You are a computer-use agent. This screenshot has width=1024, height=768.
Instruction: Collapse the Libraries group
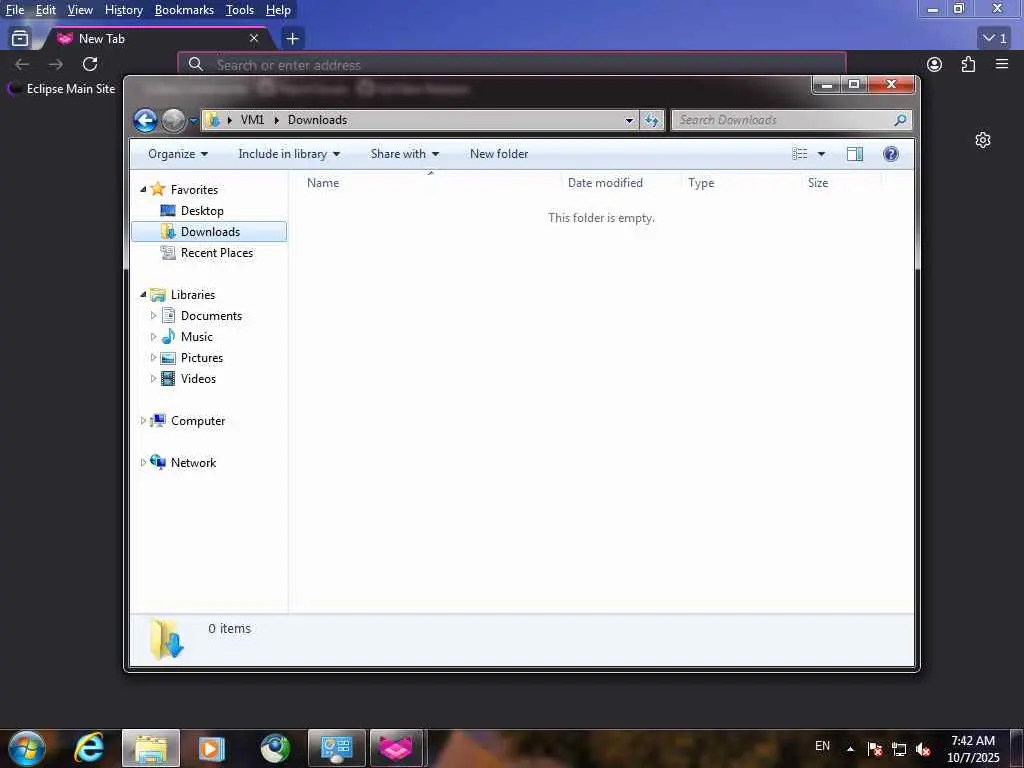[143, 295]
